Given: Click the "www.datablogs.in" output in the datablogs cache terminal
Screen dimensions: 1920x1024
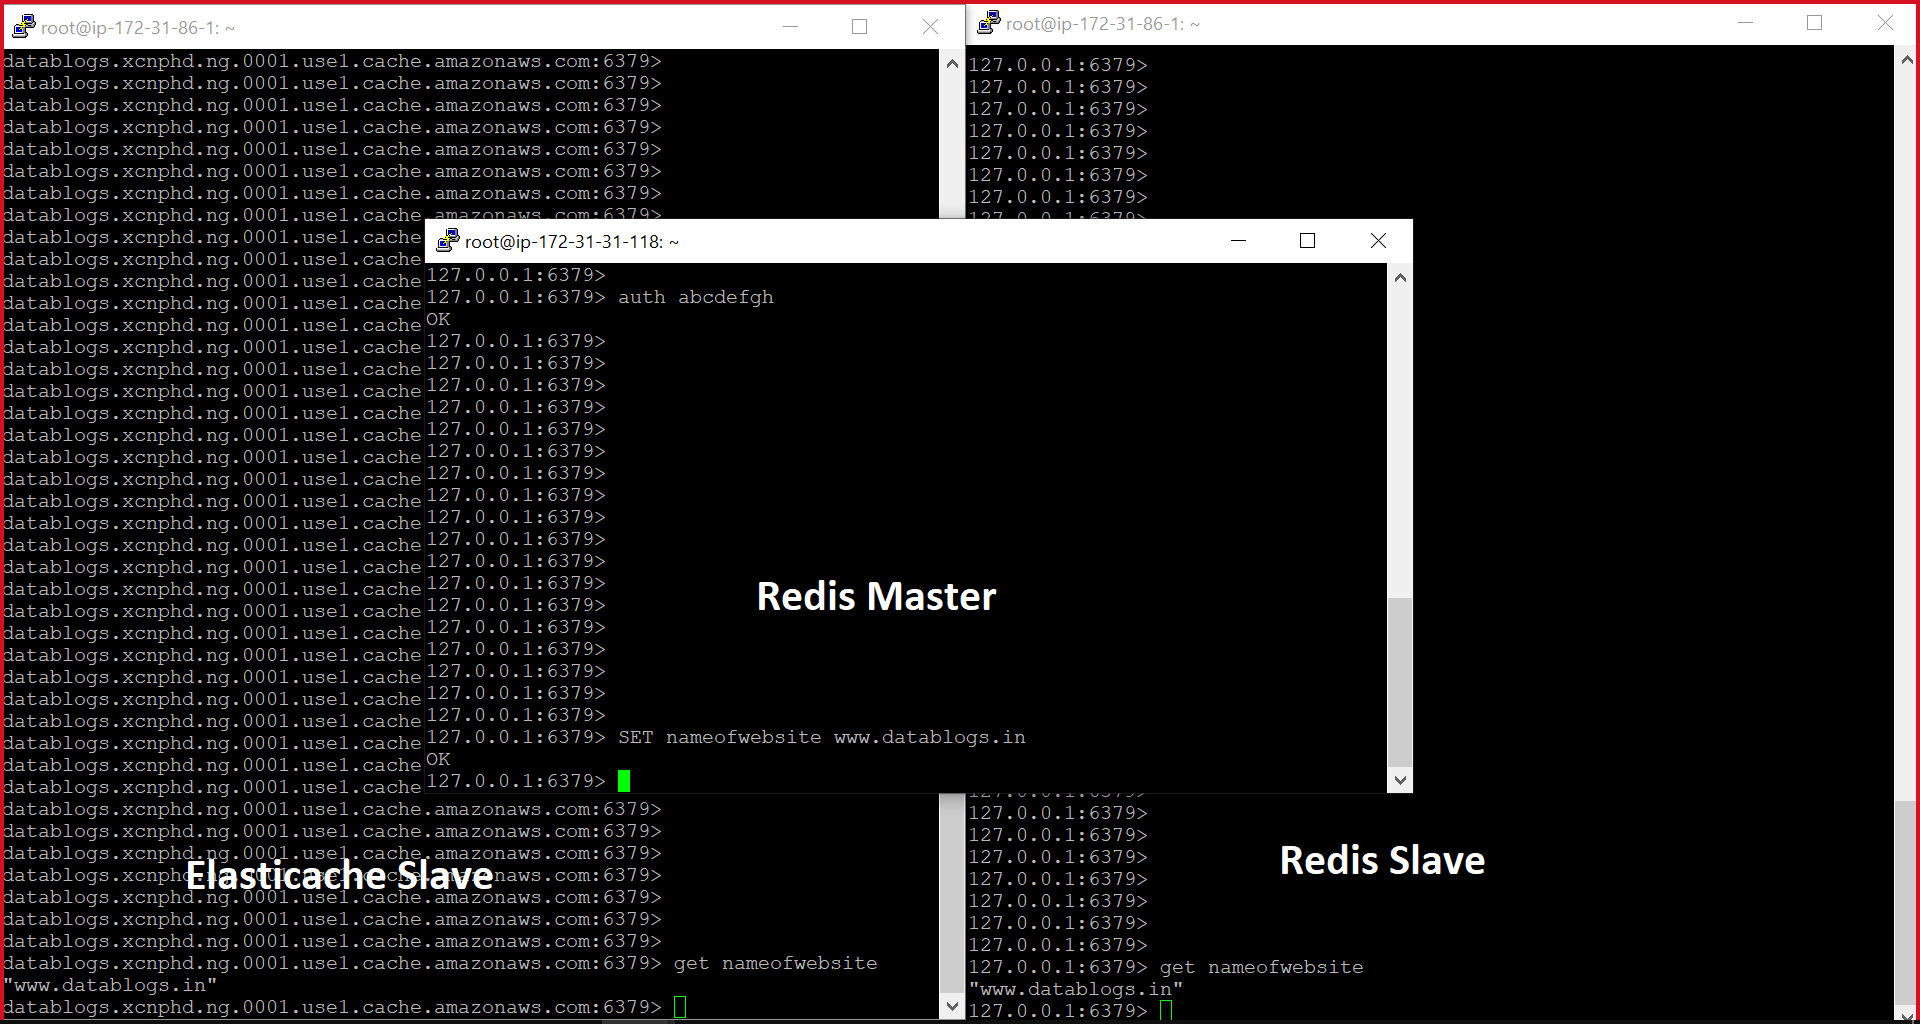Looking at the screenshot, I should pos(110,985).
